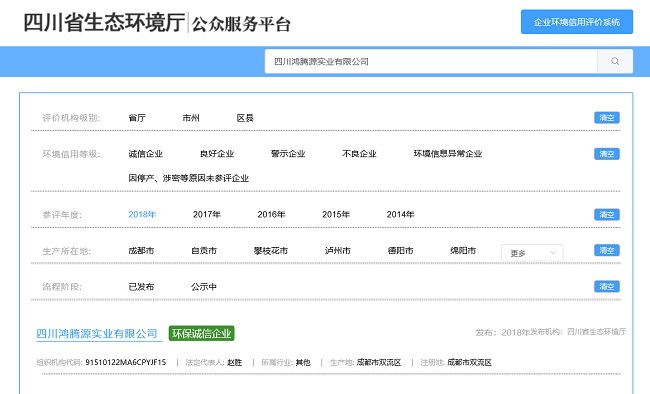Select the 2018年 year filter
The width and height of the screenshot is (650, 394).
click(x=142, y=214)
